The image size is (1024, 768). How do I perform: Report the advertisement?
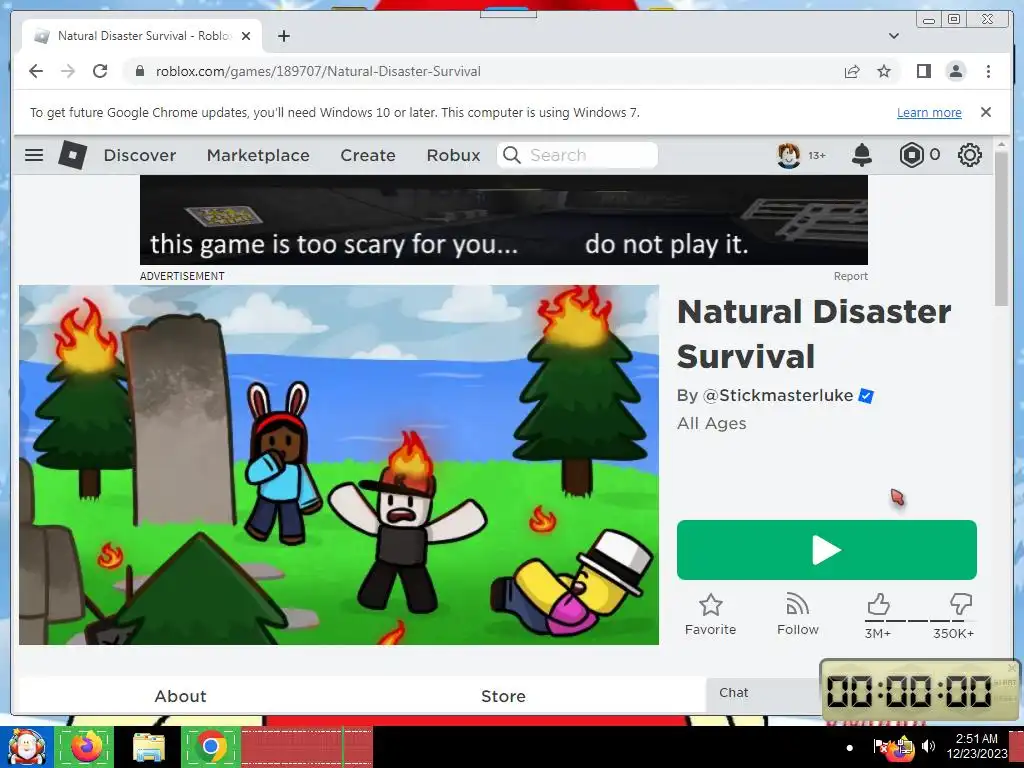850,276
